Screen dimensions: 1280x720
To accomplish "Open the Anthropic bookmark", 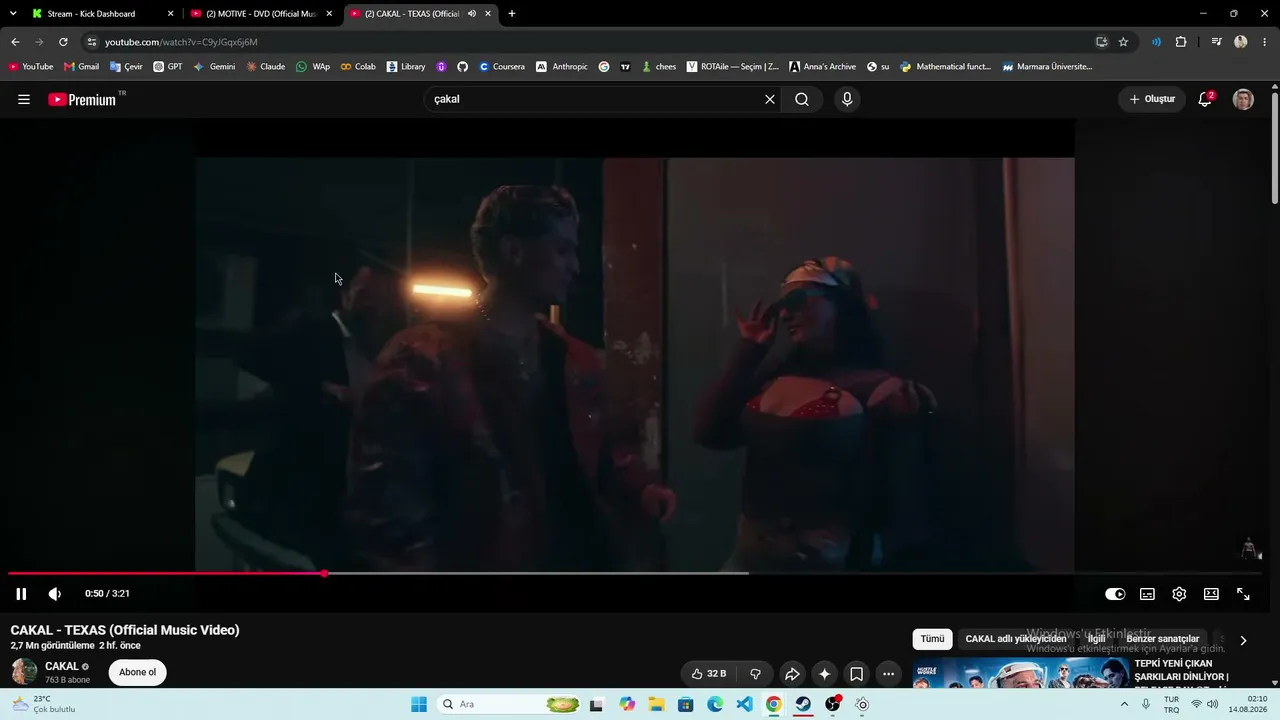I will tap(562, 67).
